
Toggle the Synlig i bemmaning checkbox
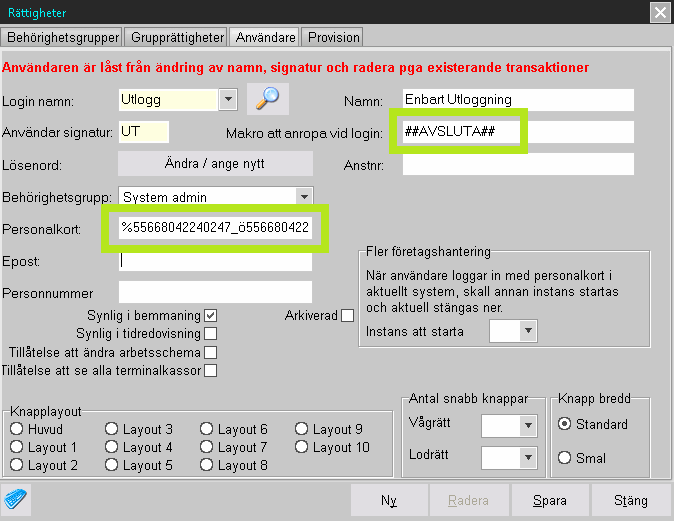tap(211, 315)
